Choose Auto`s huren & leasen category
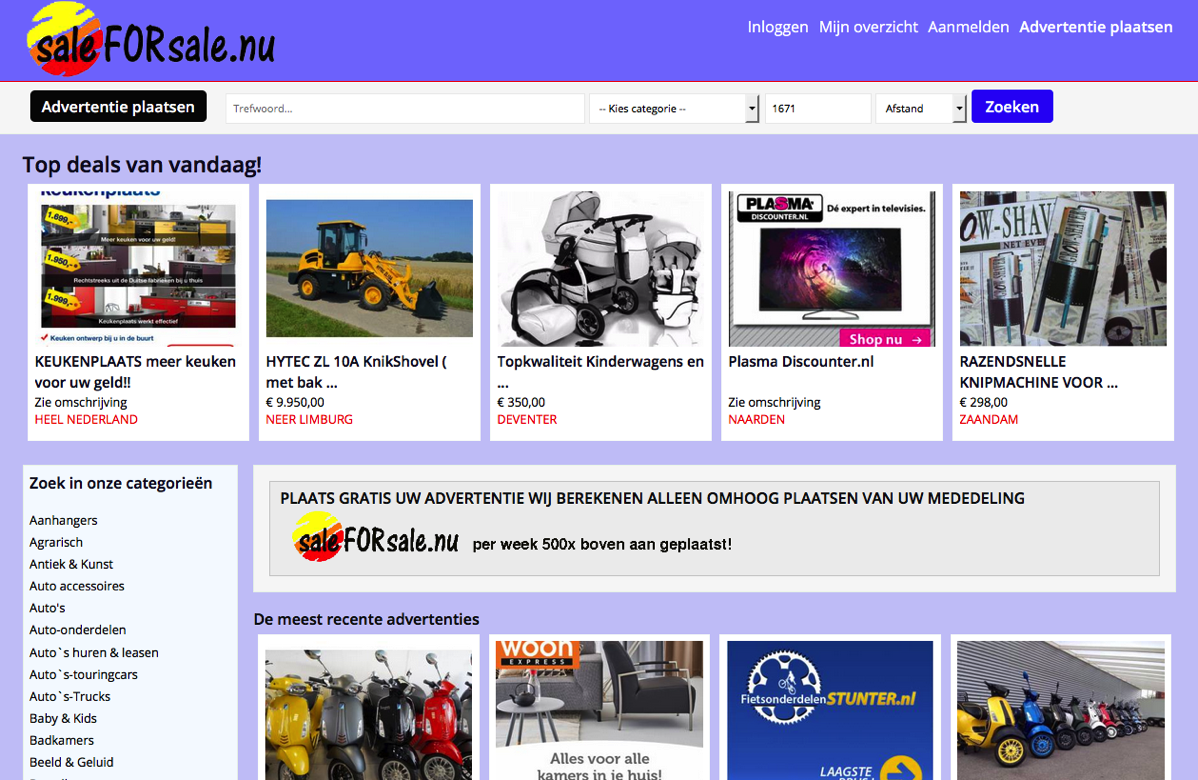Viewport: 1198px width, 780px height. click(x=94, y=652)
